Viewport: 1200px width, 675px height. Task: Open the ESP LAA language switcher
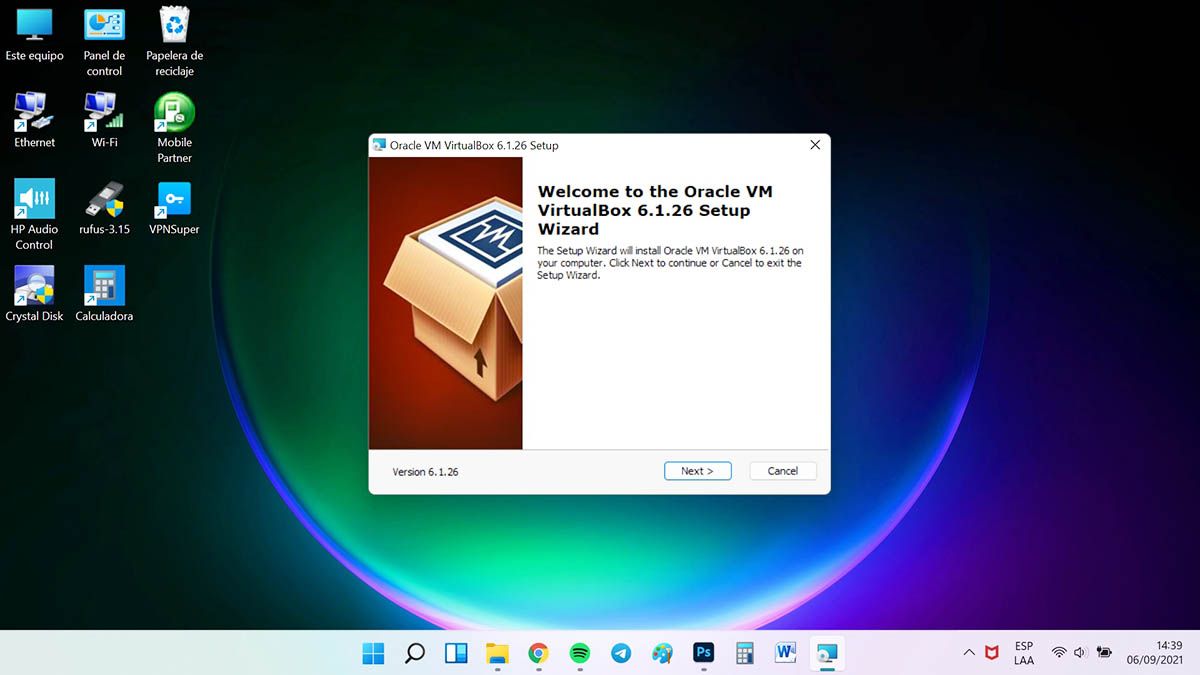point(1023,653)
